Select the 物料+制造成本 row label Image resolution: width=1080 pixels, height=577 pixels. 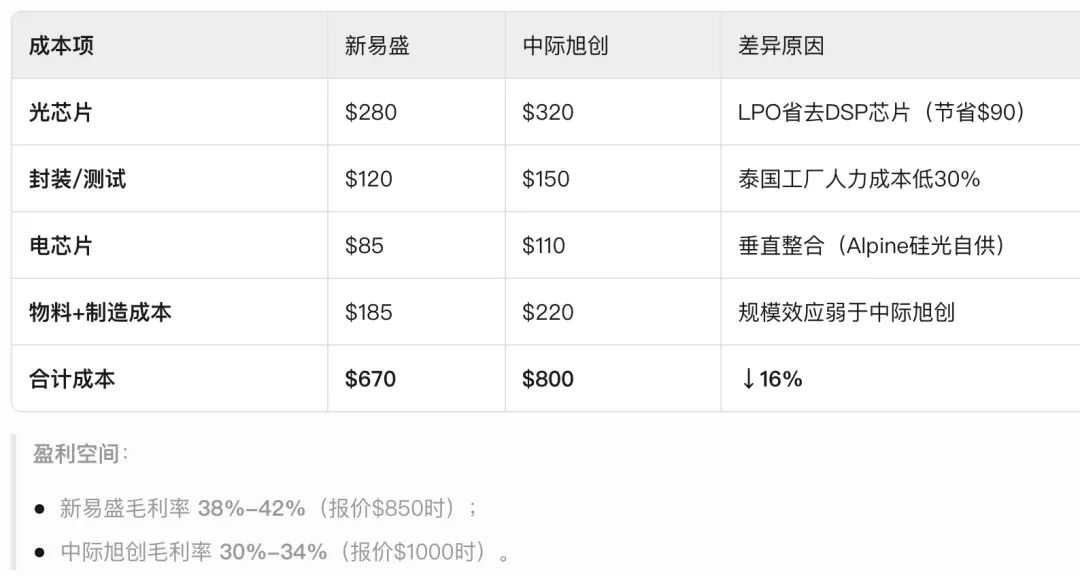(100, 312)
